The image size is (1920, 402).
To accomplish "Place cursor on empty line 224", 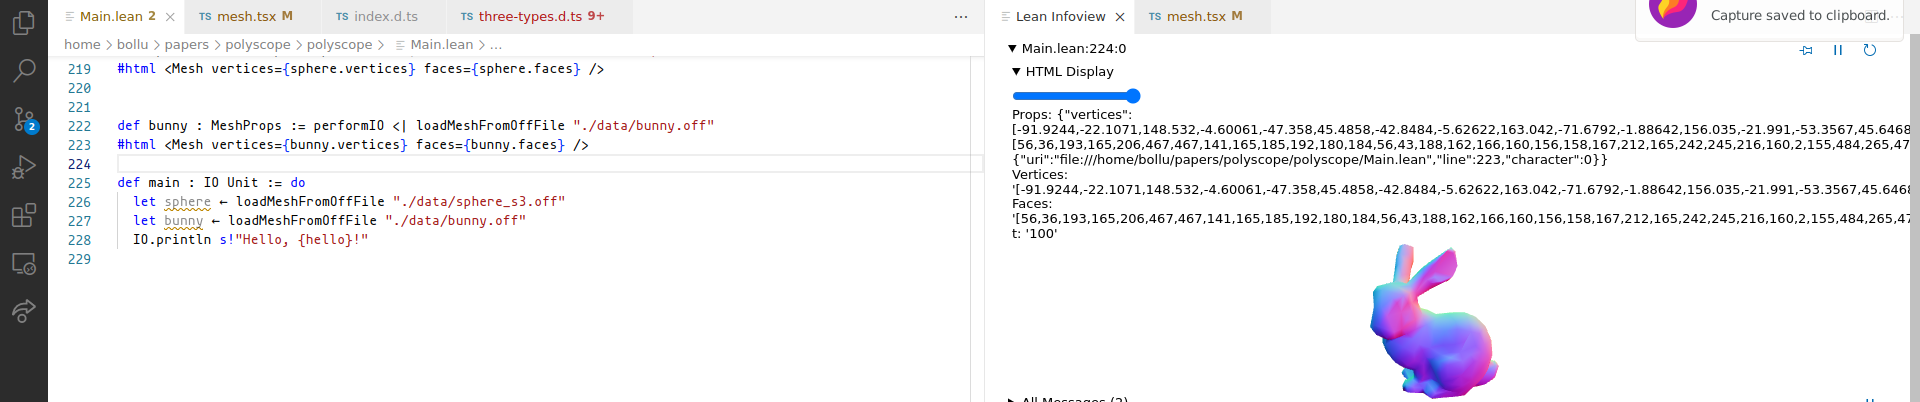I will [550, 164].
